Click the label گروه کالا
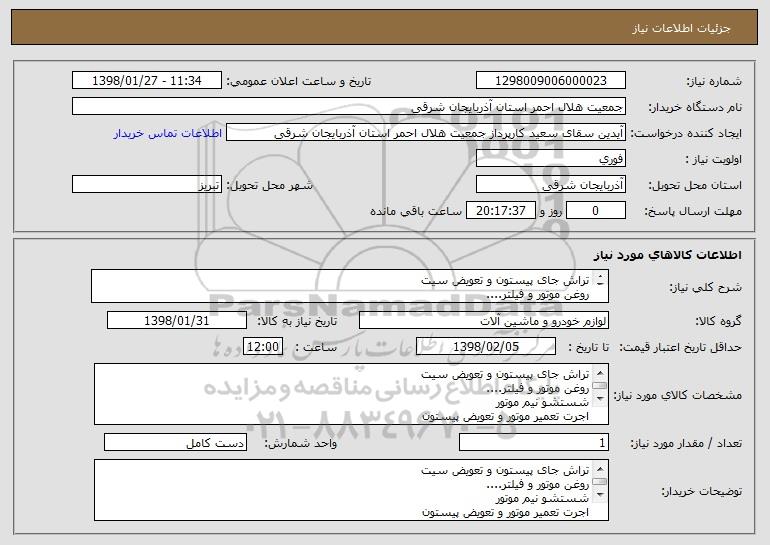Image resolution: width=770 pixels, height=545 pixels. coord(718,321)
